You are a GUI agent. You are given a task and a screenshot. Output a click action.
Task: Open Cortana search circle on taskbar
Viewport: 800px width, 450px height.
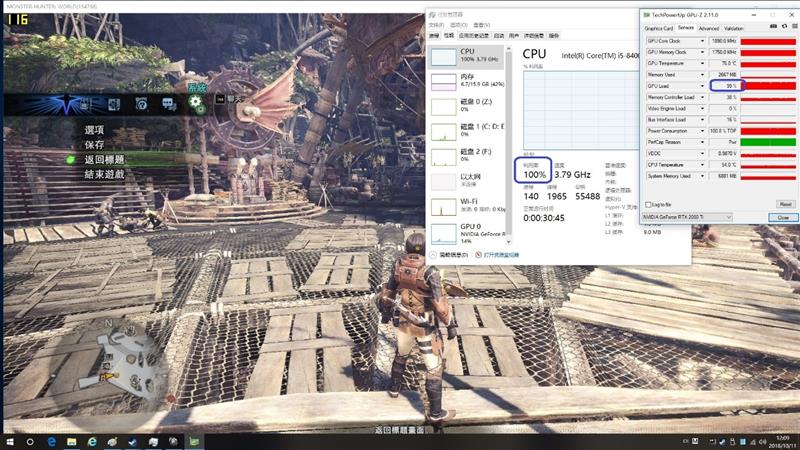tap(30, 442)
